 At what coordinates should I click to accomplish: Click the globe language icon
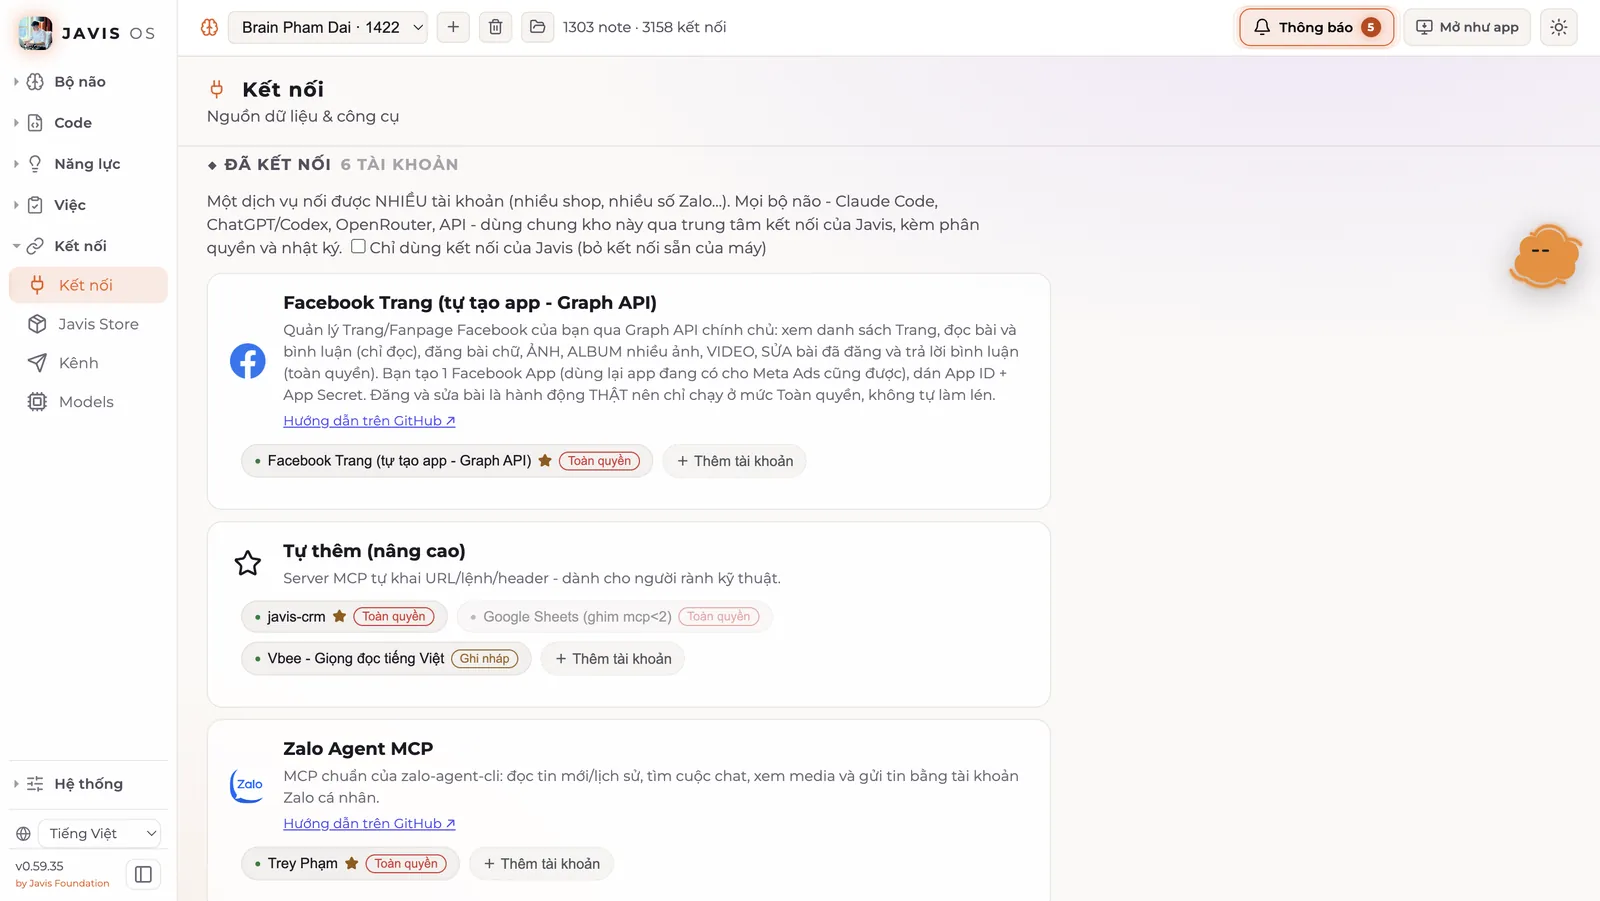pos(23,834)
